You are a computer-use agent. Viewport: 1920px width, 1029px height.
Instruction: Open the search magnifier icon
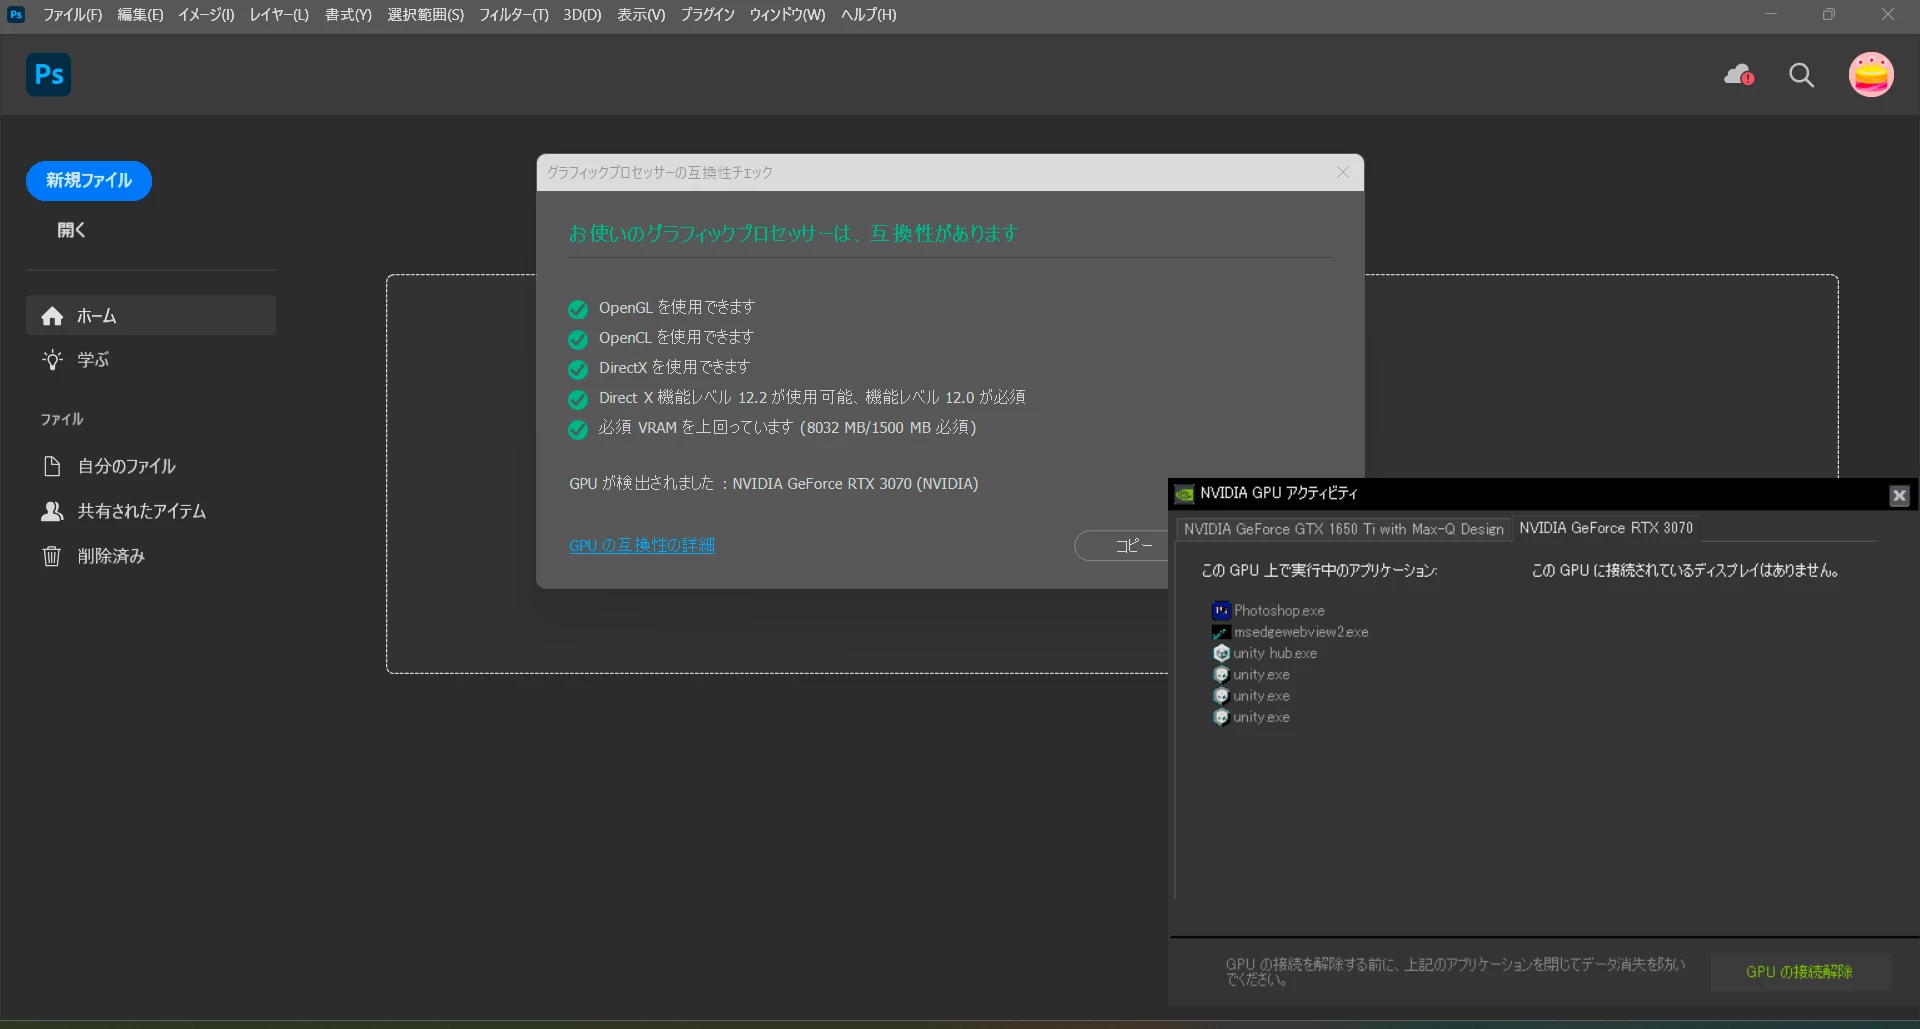click(1801, 75)
